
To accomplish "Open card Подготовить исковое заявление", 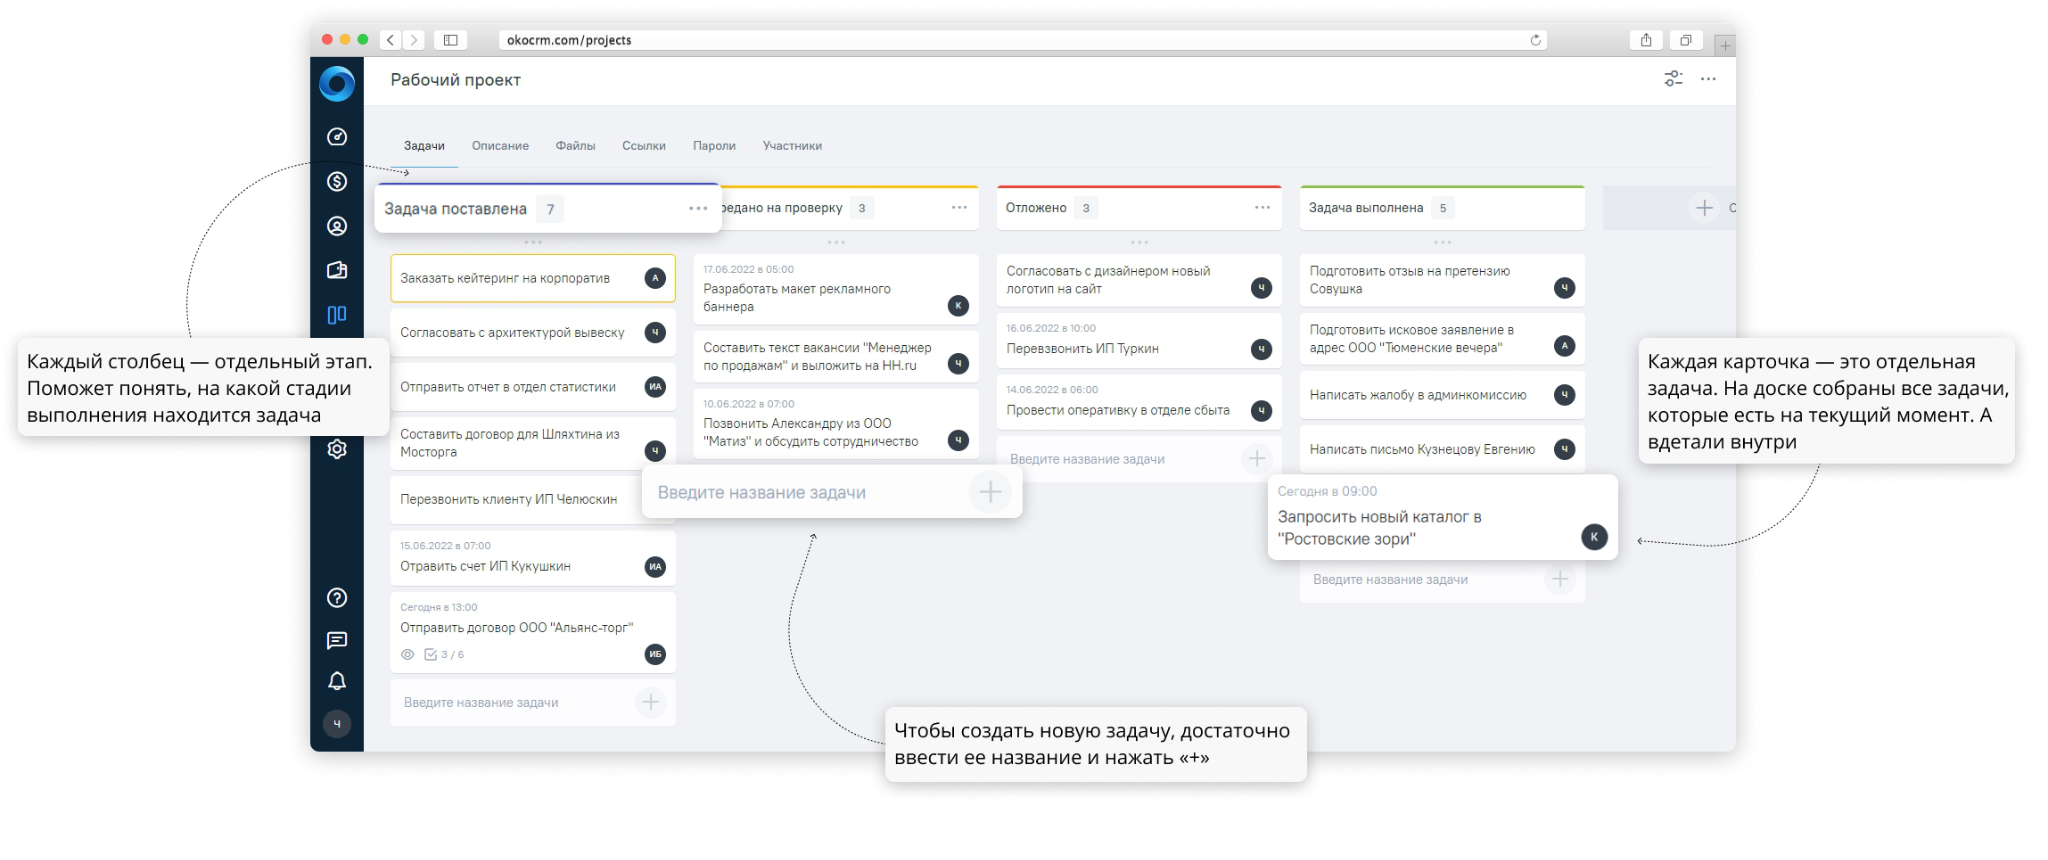I will pos(1442,339).
